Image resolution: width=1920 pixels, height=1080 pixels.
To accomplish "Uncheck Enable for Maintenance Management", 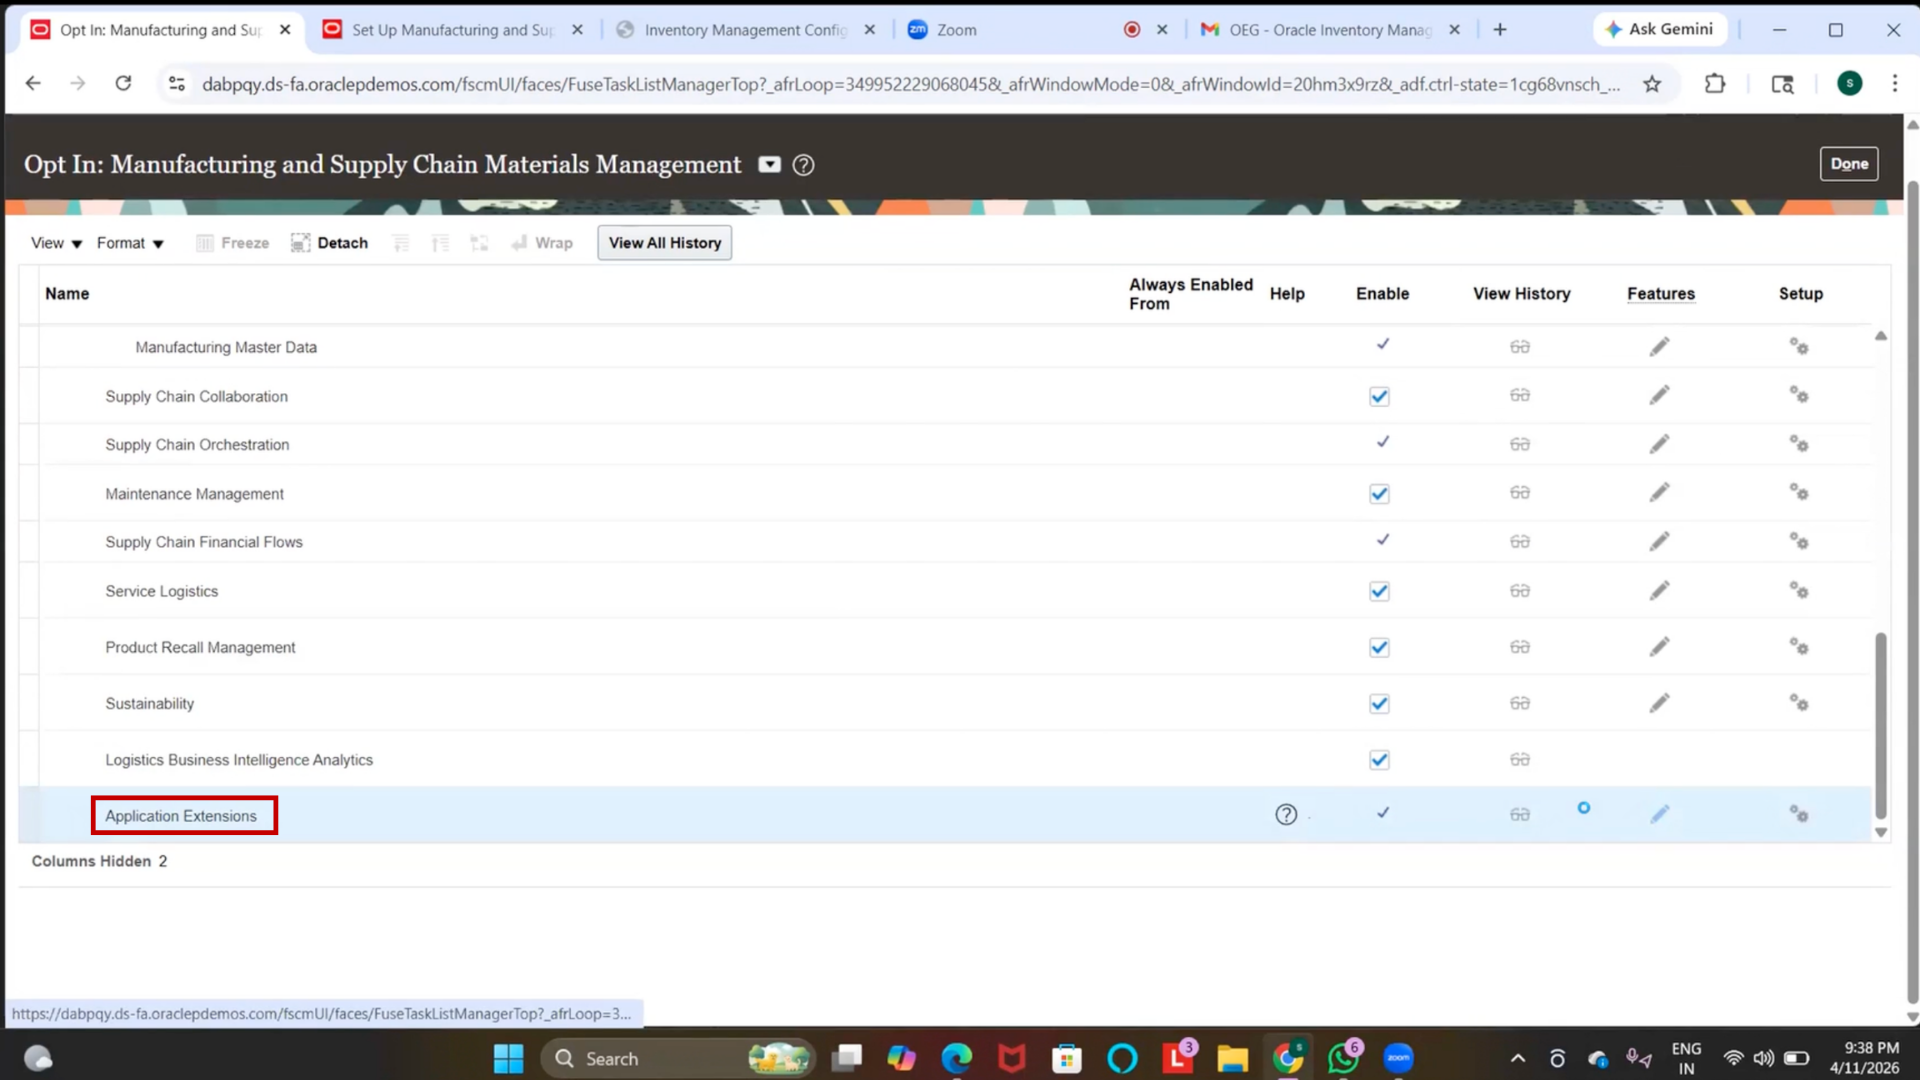I will pos(1379,494).
